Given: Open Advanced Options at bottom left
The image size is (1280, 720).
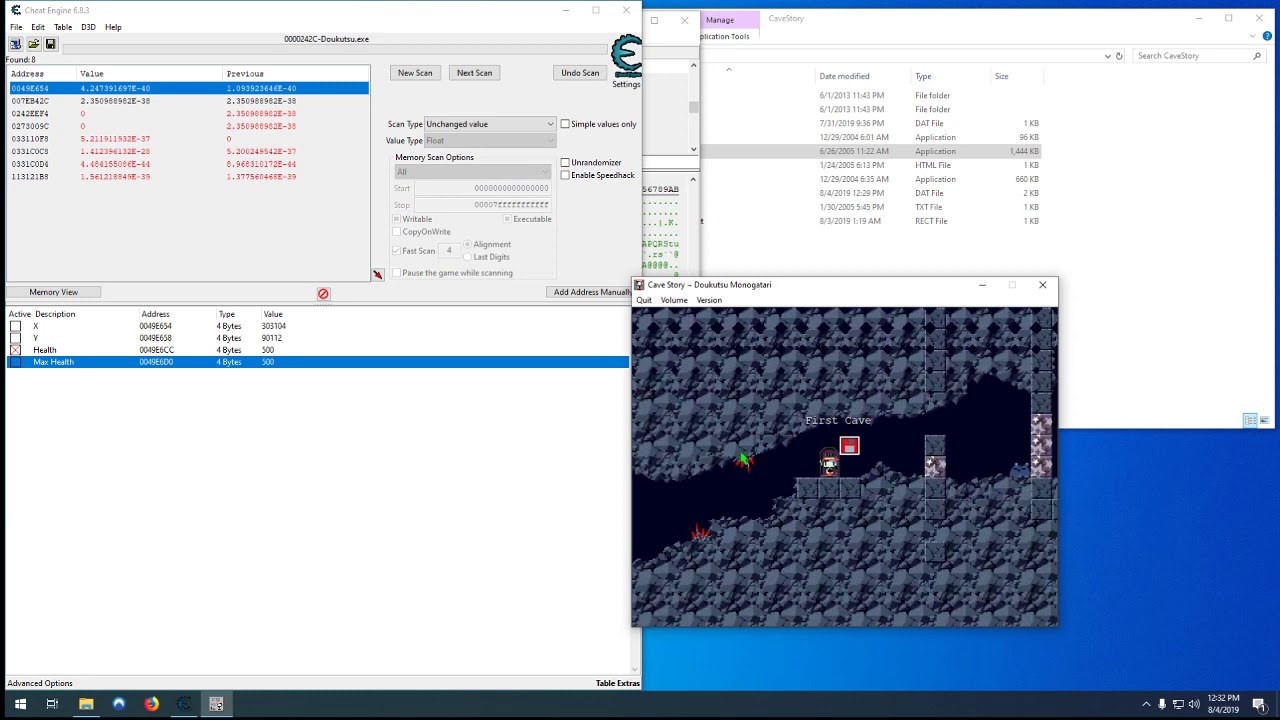Looking at the screenshot, I should pyautogui.click(x=40, y=683).
